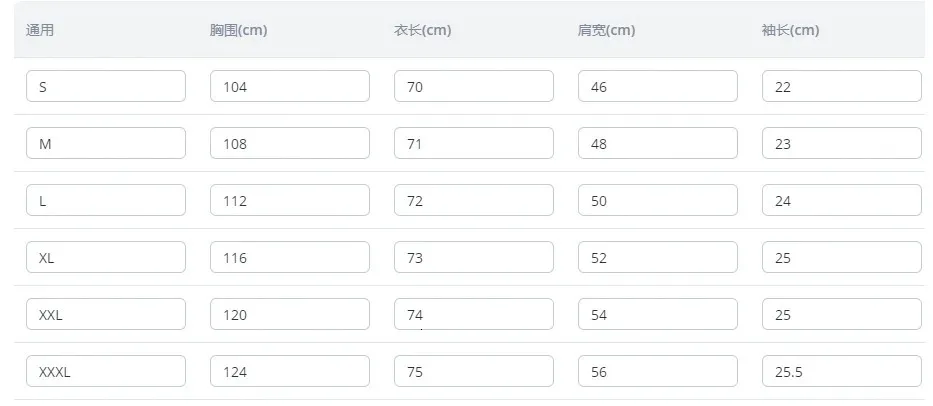The width and height of the screenshot is (933, 406).
Task: Select the chest field showing 104
Action: click(290, 86)
